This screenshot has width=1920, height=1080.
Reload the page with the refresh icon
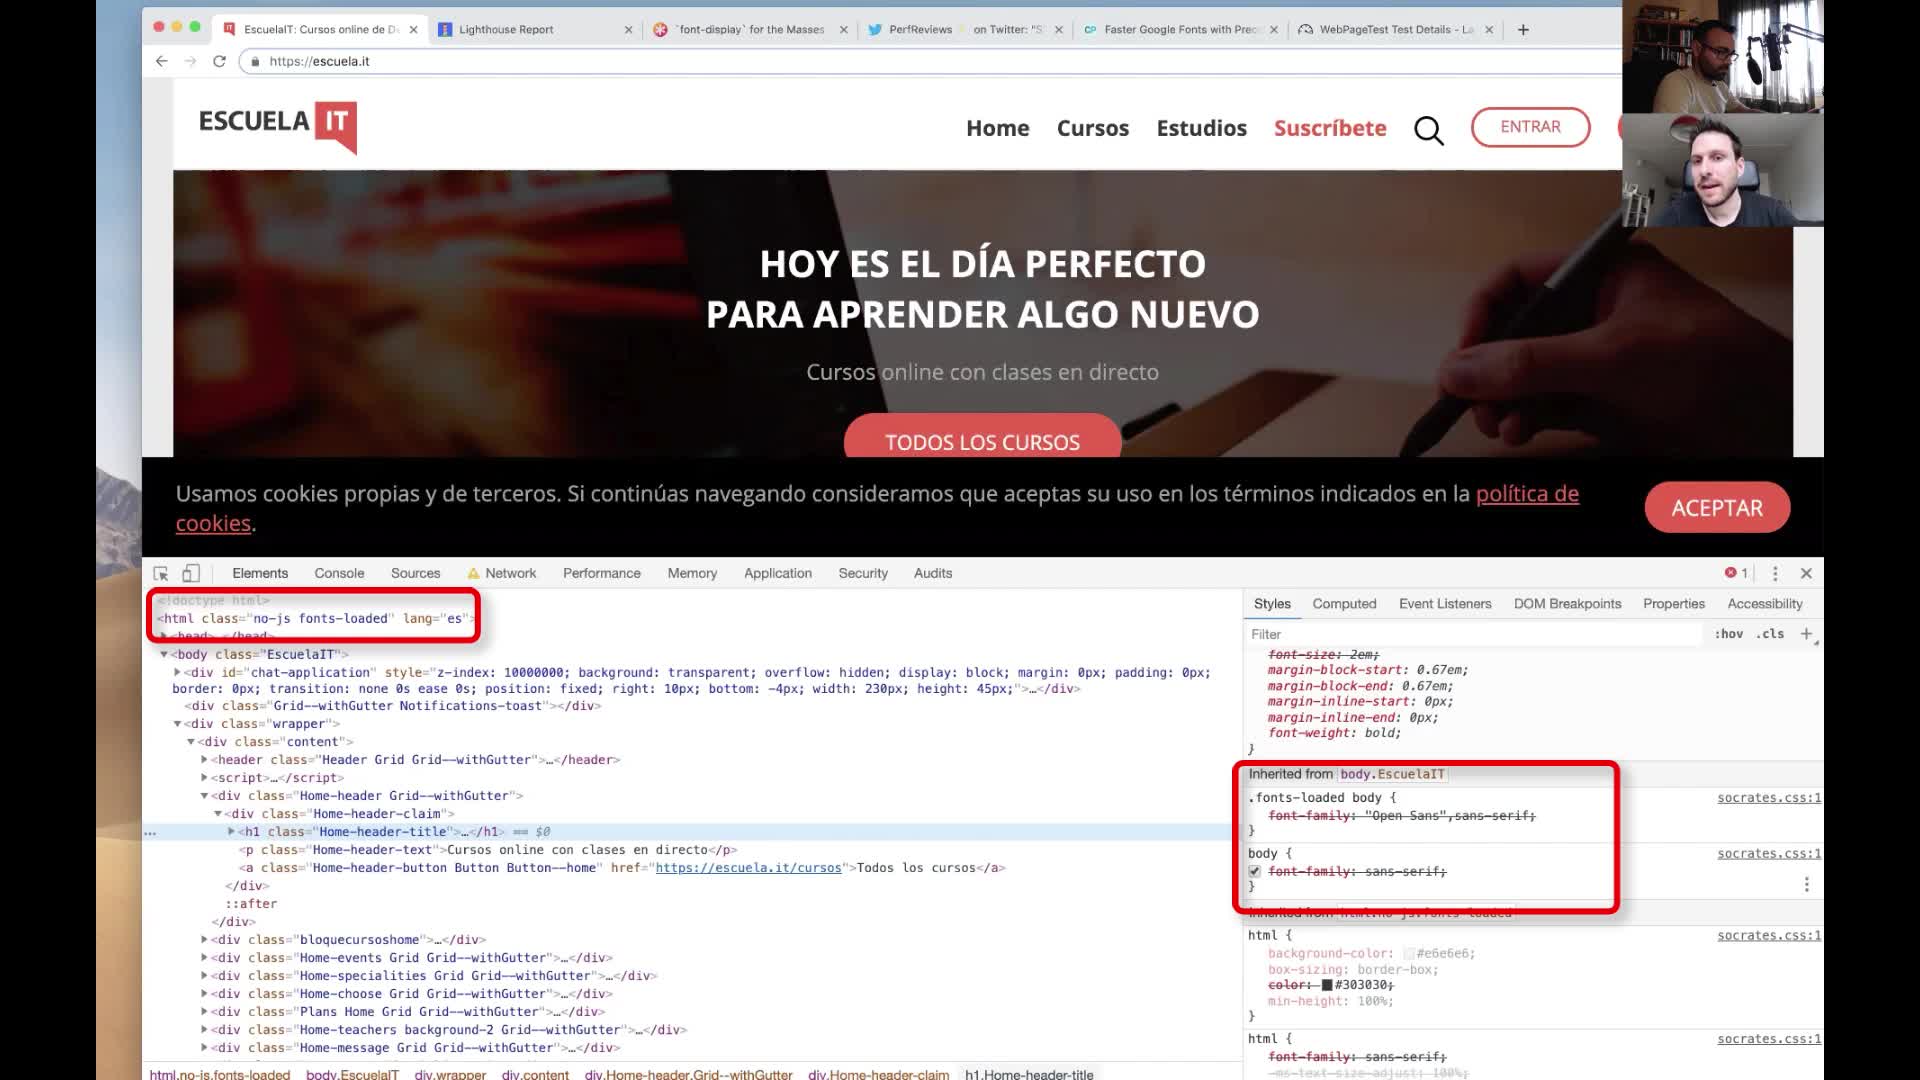(x=219, y=61)
